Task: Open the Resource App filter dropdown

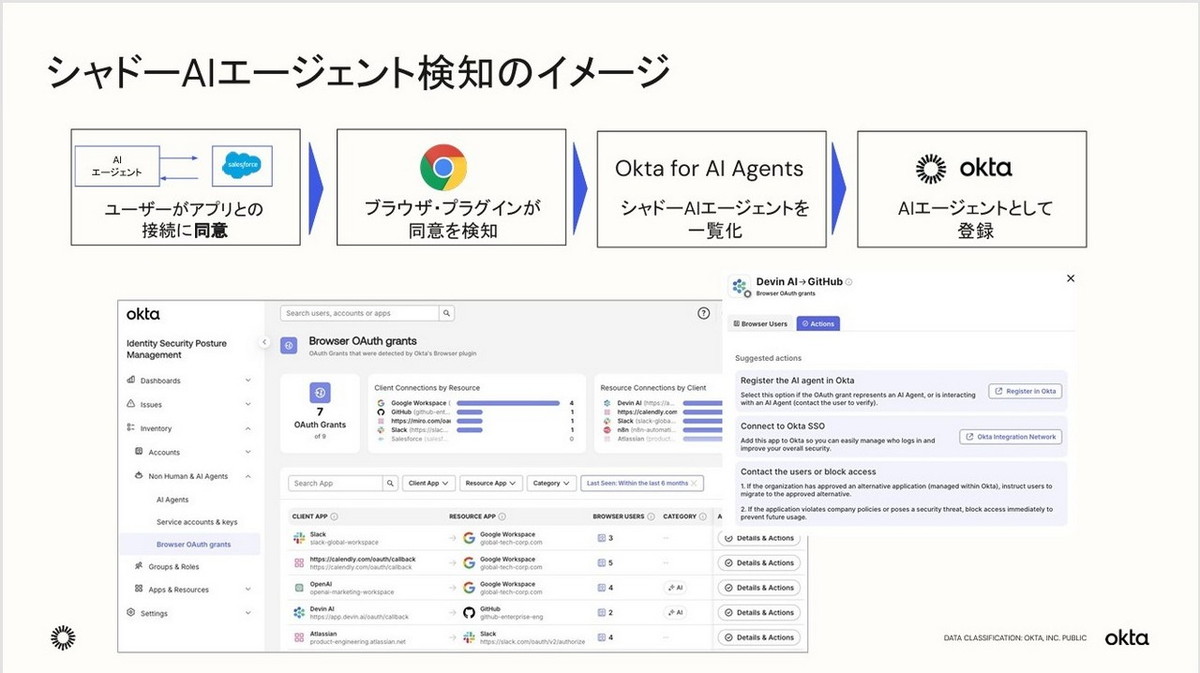Action: 492,483
